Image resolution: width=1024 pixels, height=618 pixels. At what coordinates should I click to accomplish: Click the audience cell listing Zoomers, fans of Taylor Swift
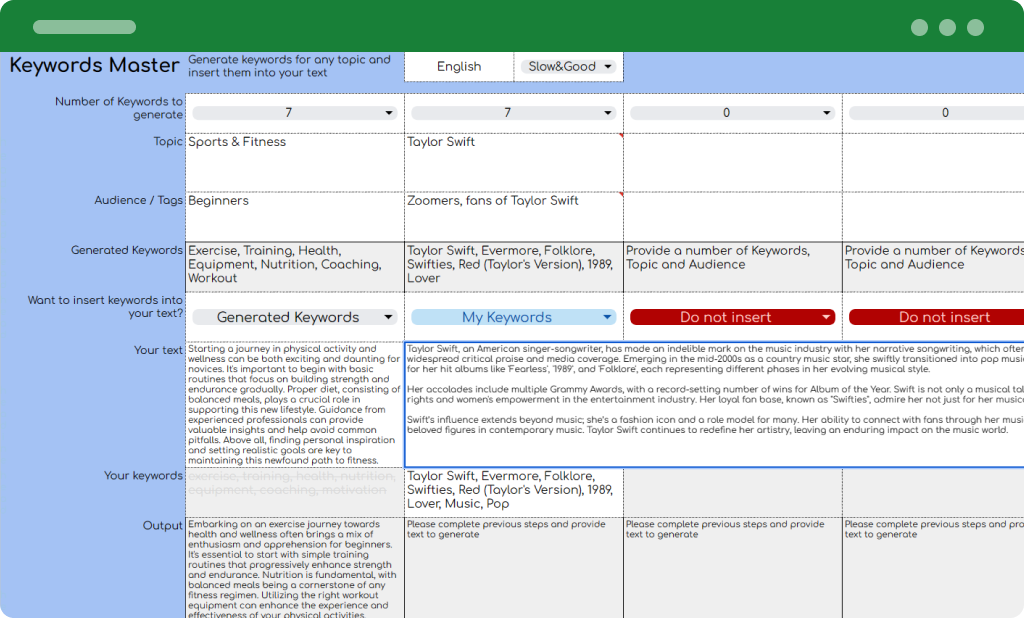tap(512, 213)
